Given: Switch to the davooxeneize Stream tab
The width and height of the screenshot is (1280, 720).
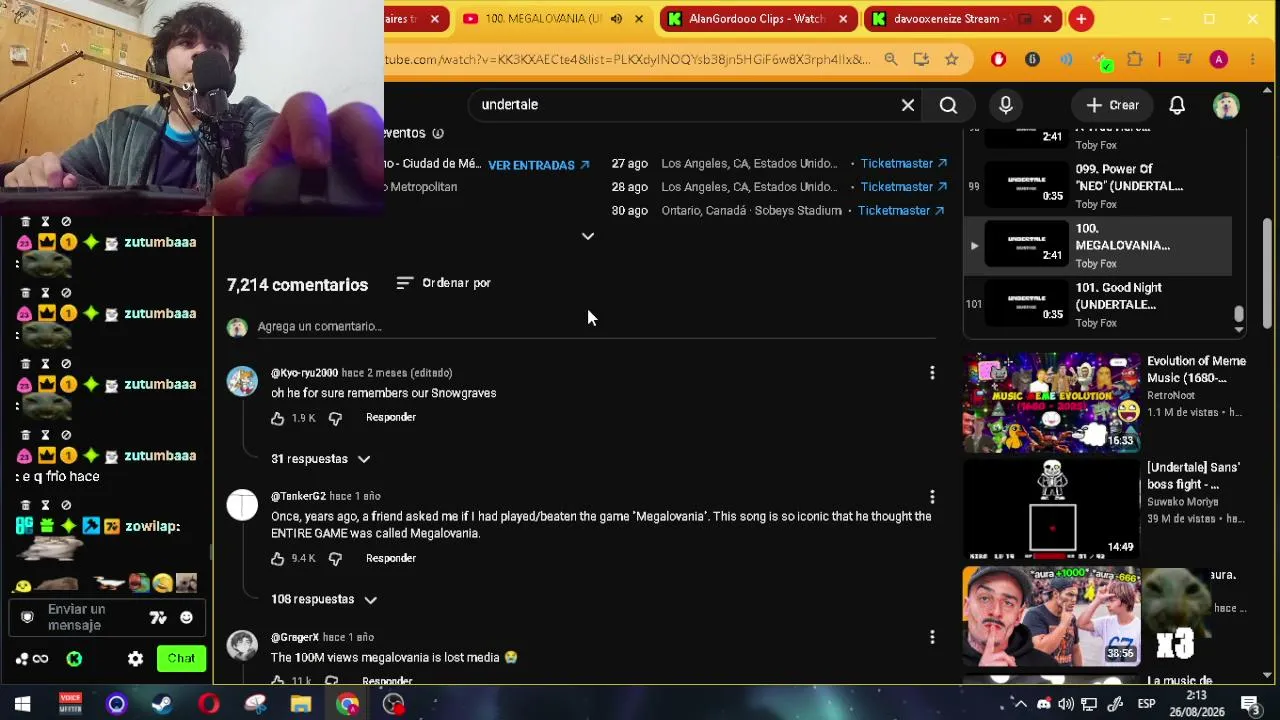Looking at the screenshot, I should click(x=962, y=19).
